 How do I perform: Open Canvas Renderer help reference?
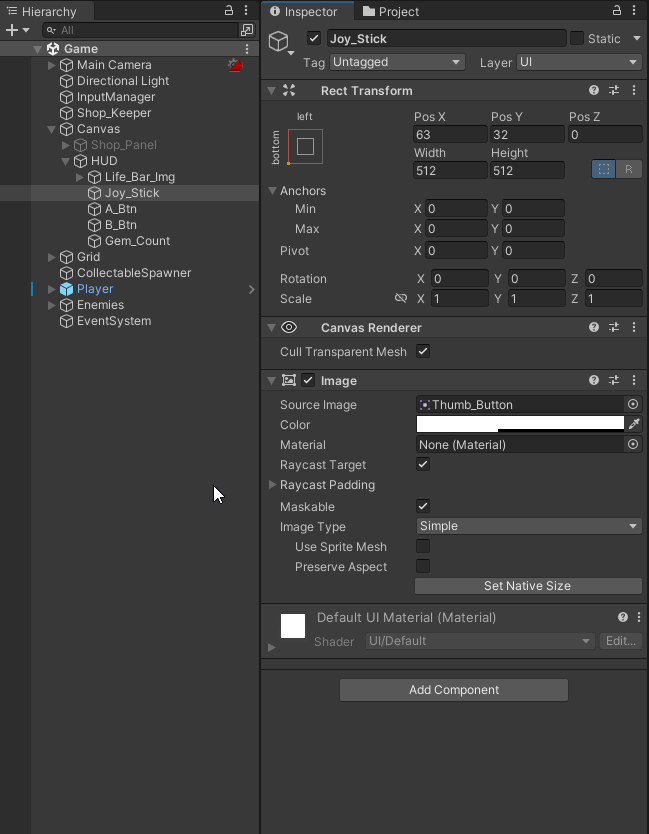point(594,327)
